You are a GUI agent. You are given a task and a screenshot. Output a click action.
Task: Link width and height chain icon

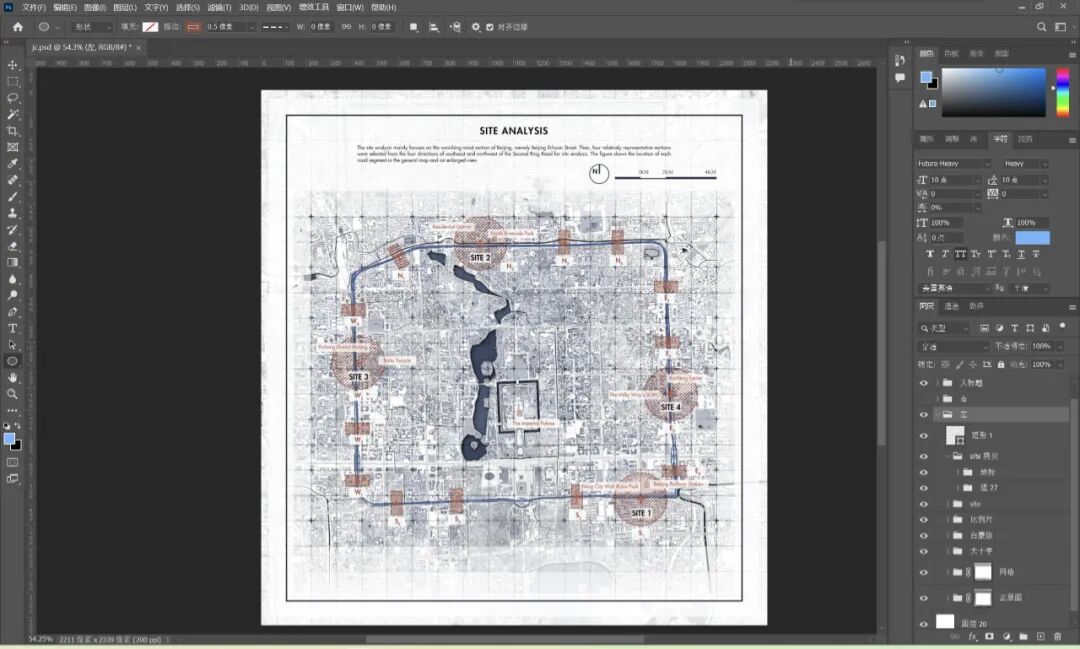pyautogui.click(x=346, y=27)
